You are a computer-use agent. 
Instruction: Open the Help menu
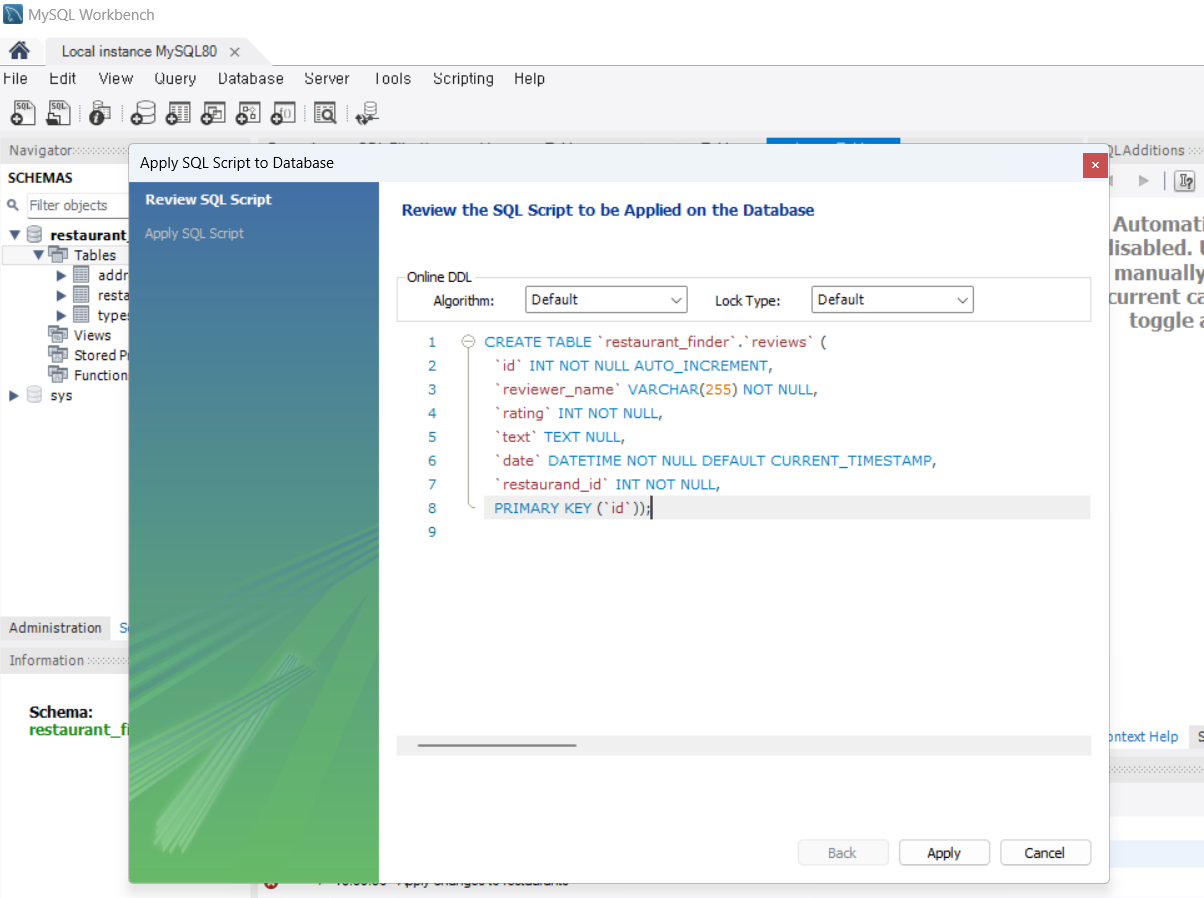529,78
